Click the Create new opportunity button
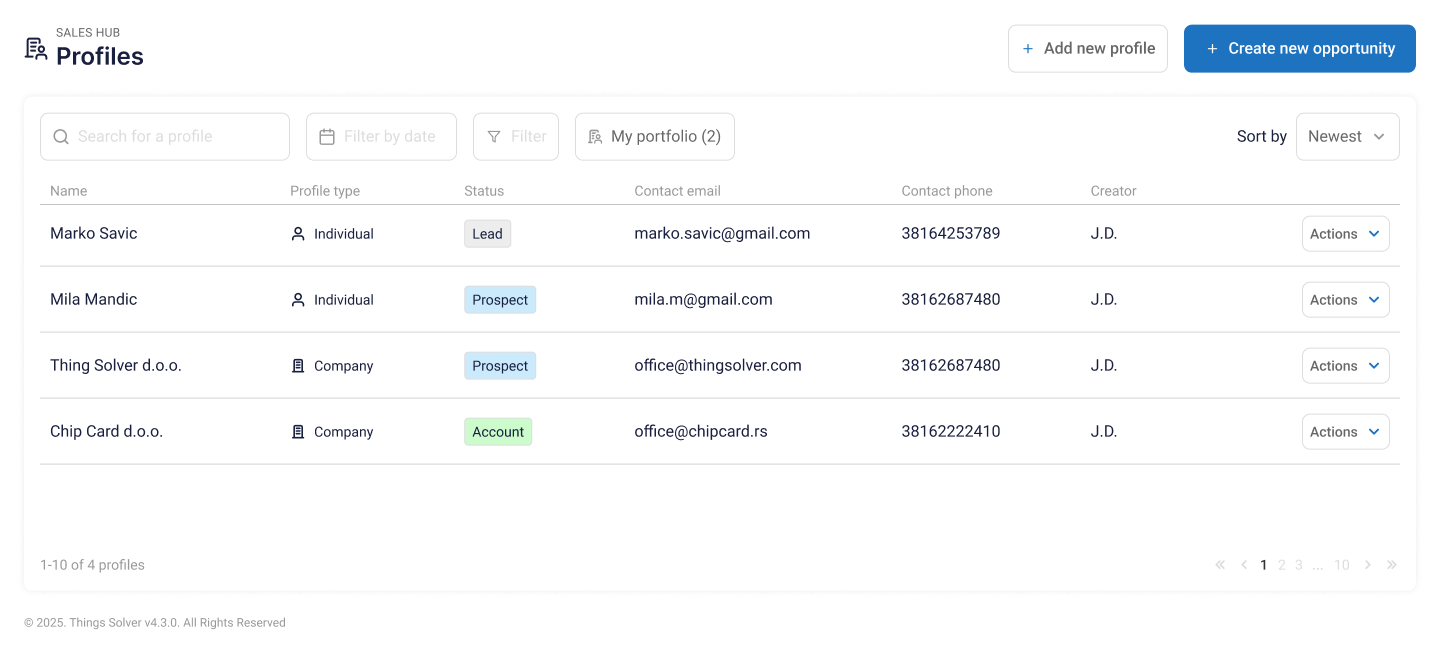1440x655 pixels. (x=1300, y=49)
